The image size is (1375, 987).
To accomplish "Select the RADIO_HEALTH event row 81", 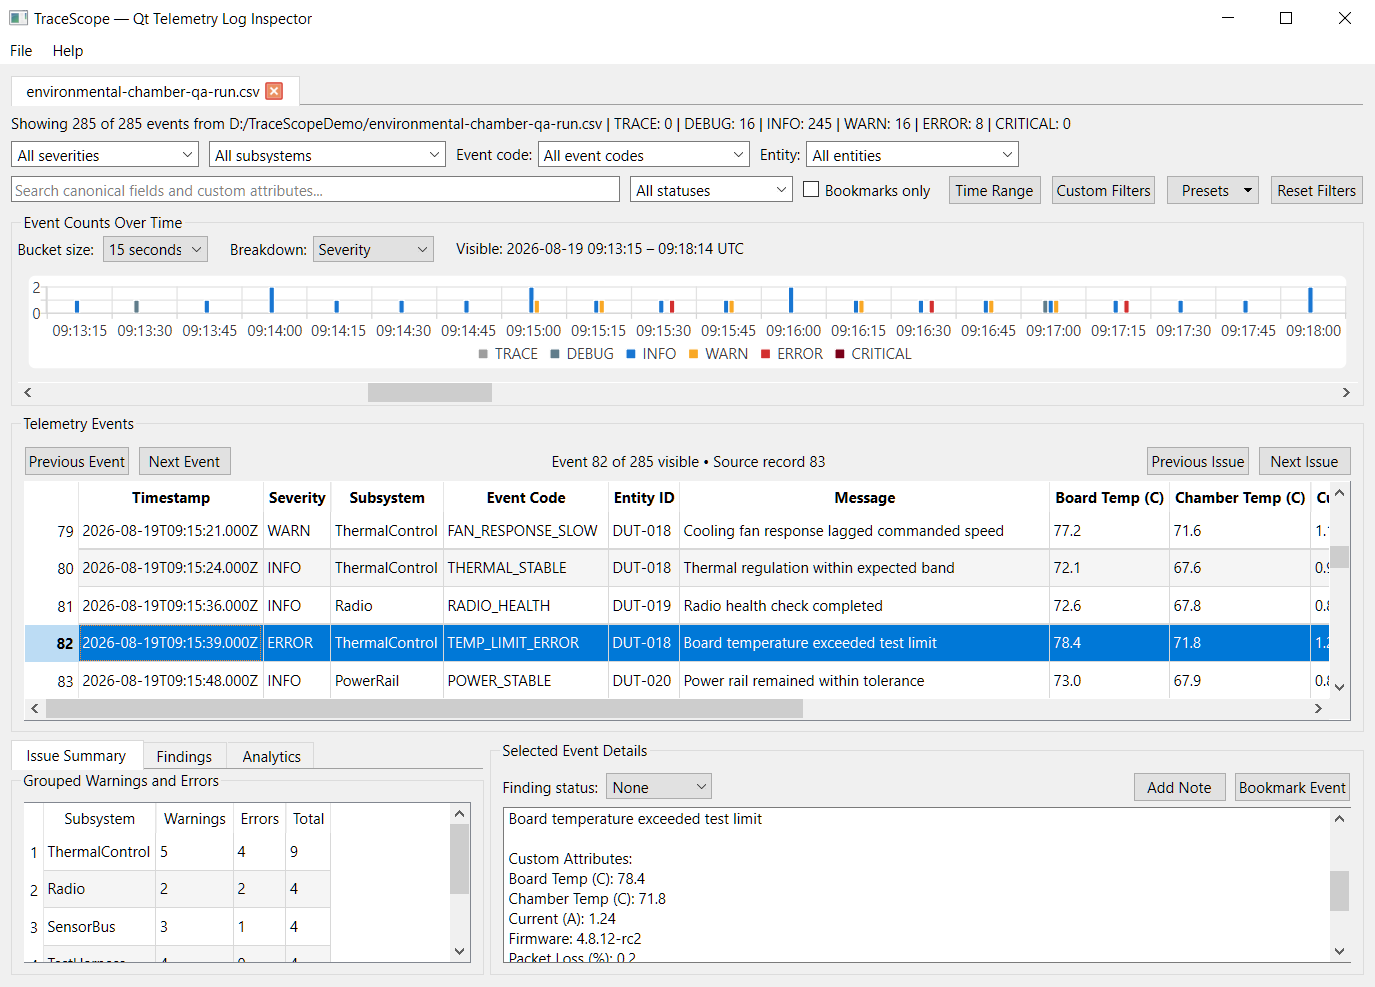I will point(677,606).
